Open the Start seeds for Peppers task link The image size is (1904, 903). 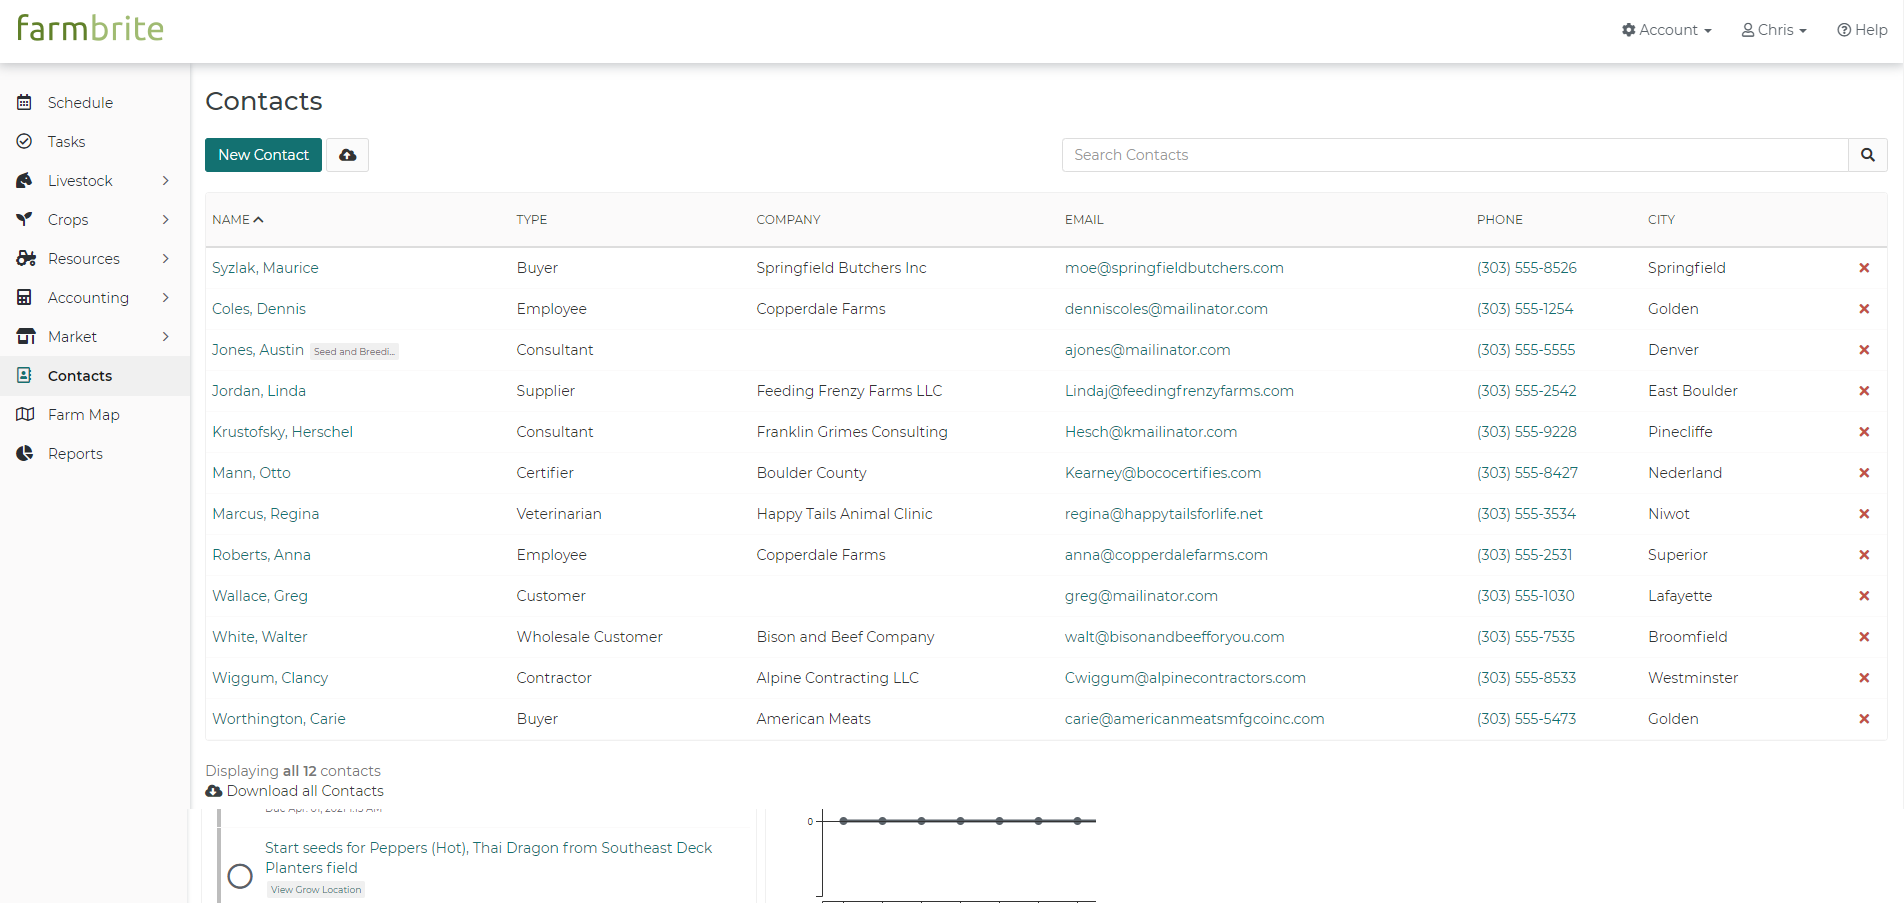[x=488, y=858]
